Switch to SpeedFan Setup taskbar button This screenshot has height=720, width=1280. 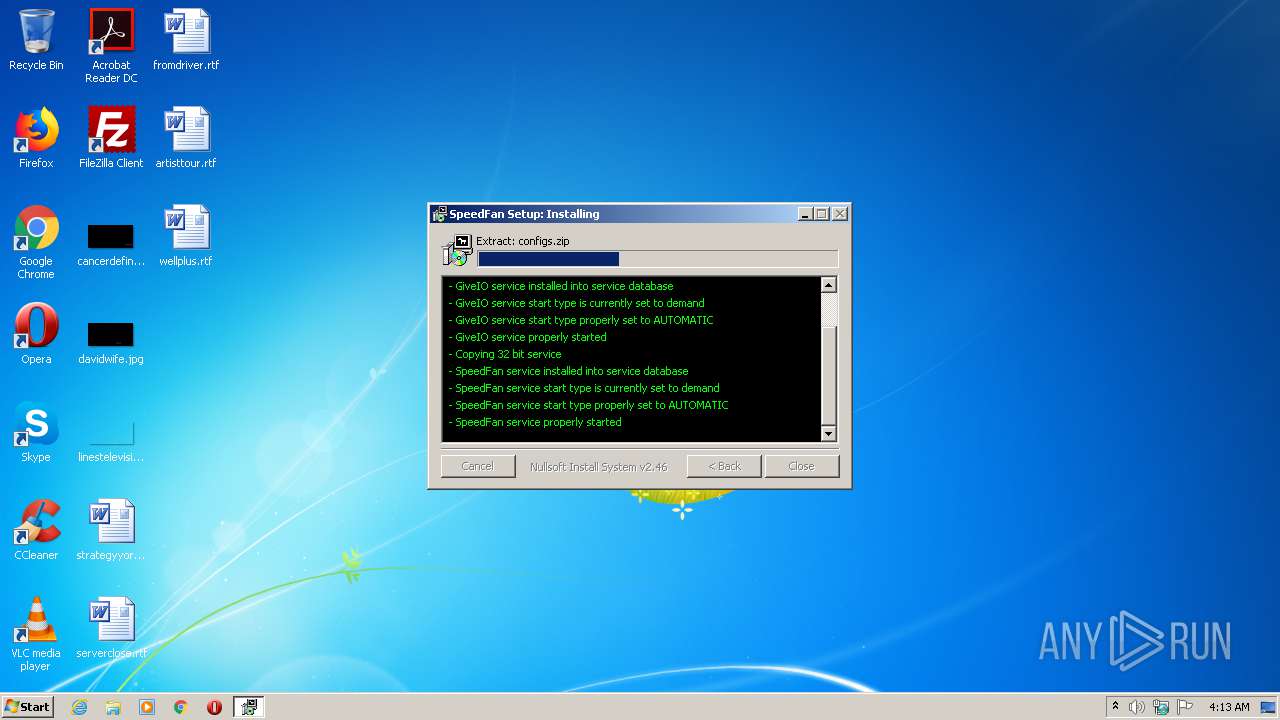click(x=248, y=707)
